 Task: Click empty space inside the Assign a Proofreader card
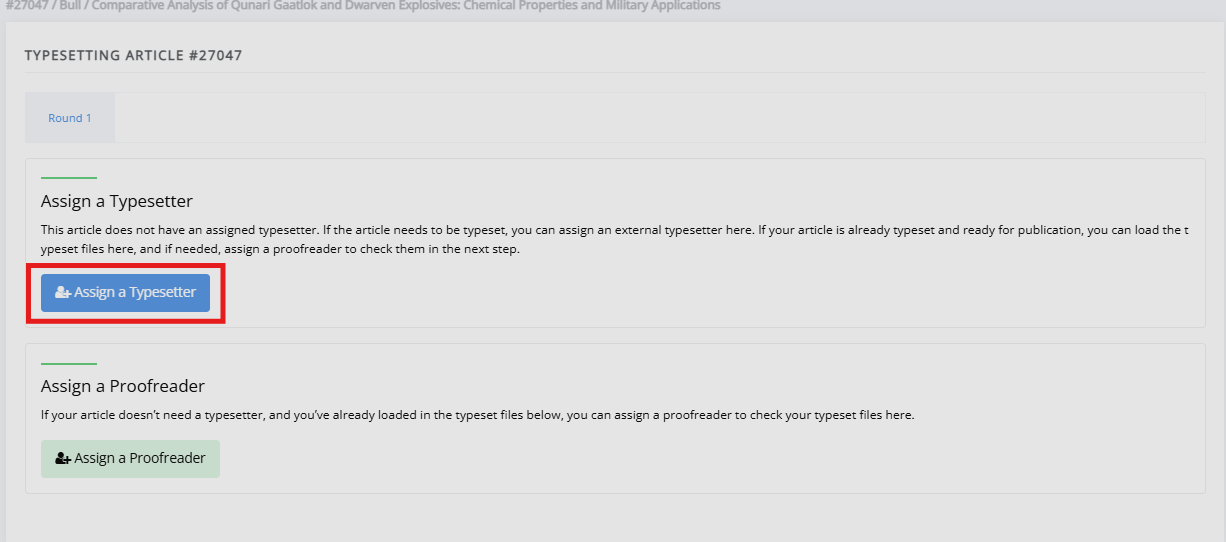click(700, 458)
